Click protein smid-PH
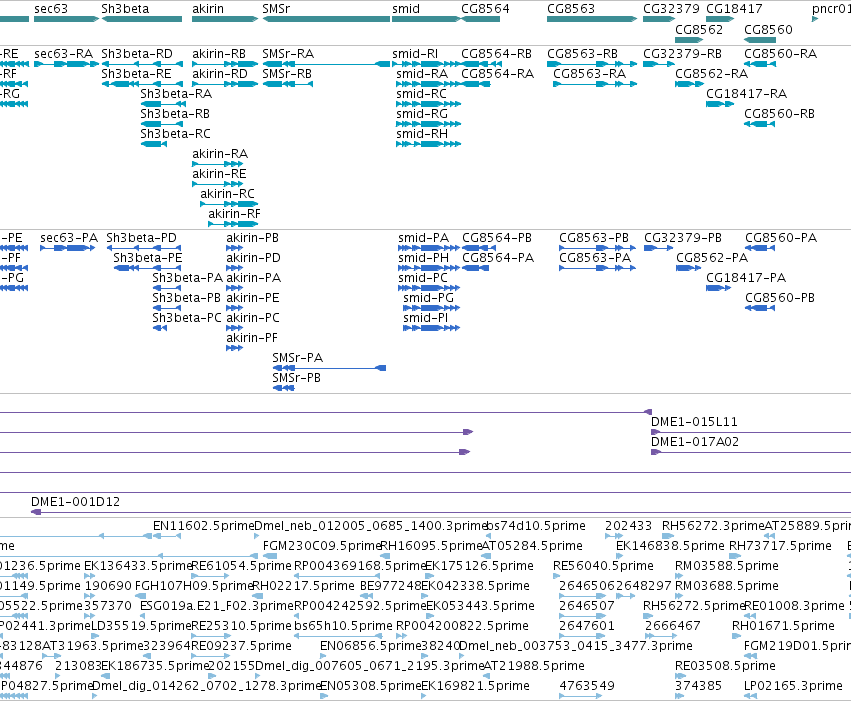This screenshot has width=851, height=701. [x=423, y=258]
